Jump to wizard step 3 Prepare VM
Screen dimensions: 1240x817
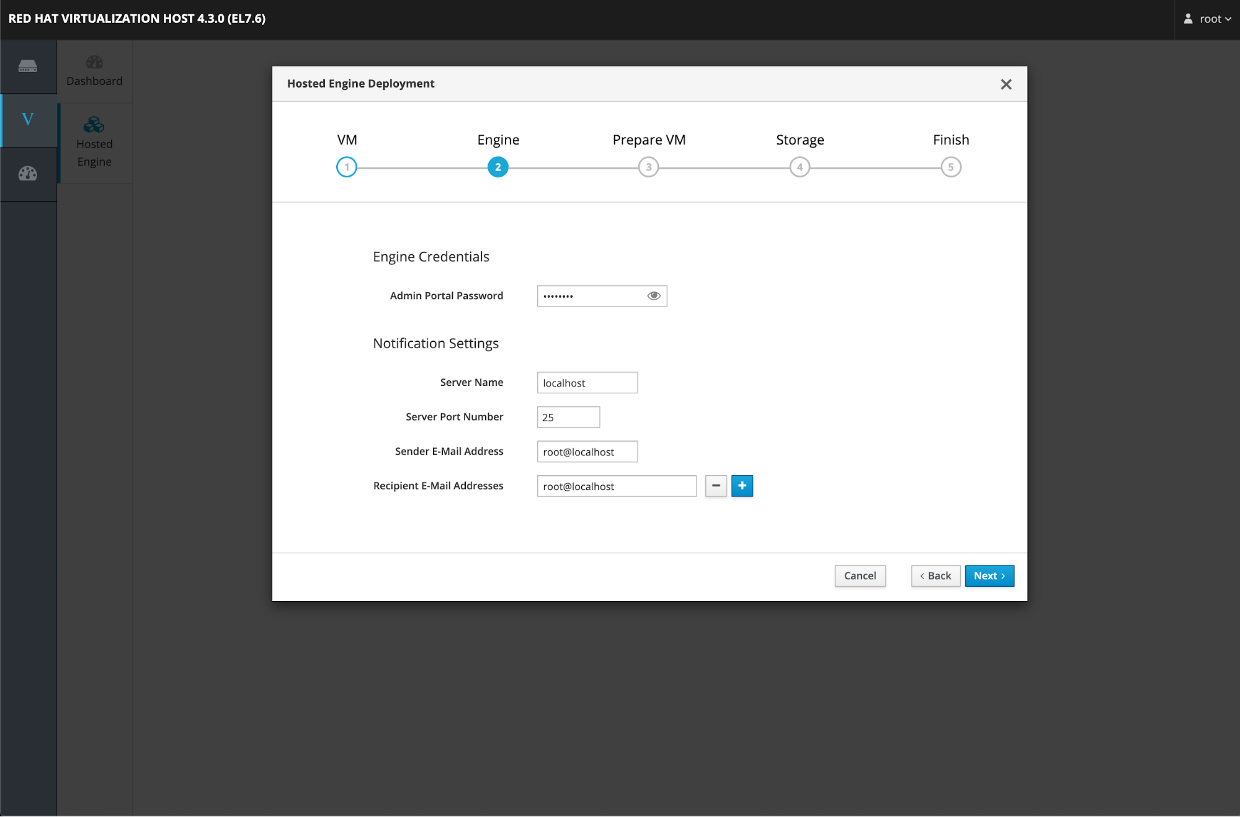649,167
